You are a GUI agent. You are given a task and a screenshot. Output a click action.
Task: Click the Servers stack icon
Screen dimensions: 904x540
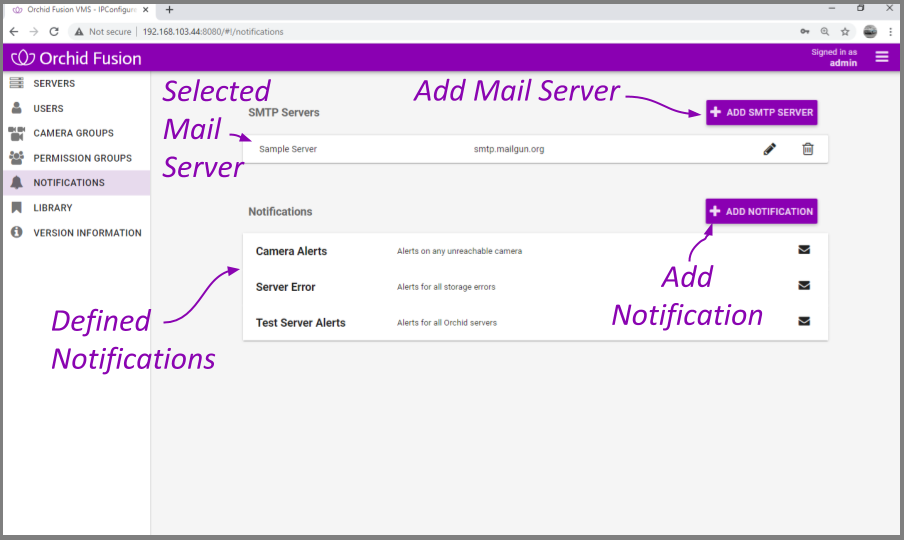coord(17,83)
